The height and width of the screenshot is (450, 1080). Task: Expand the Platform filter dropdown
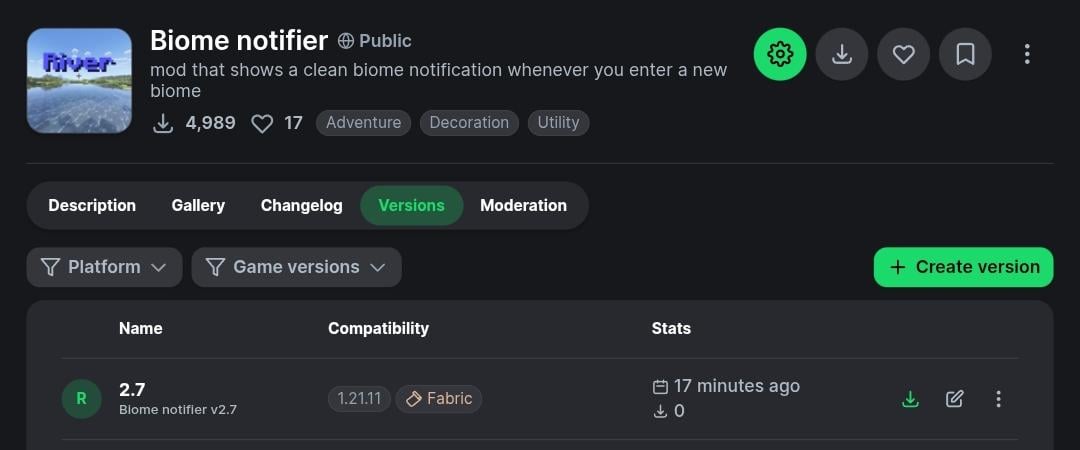click(104, 267)
